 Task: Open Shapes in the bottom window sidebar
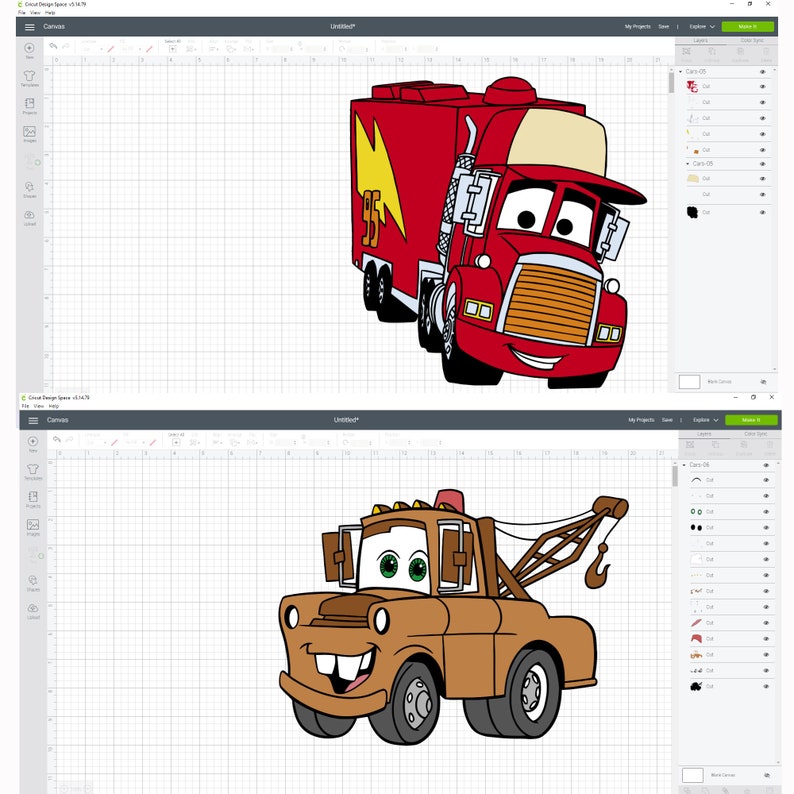(33, 583)
